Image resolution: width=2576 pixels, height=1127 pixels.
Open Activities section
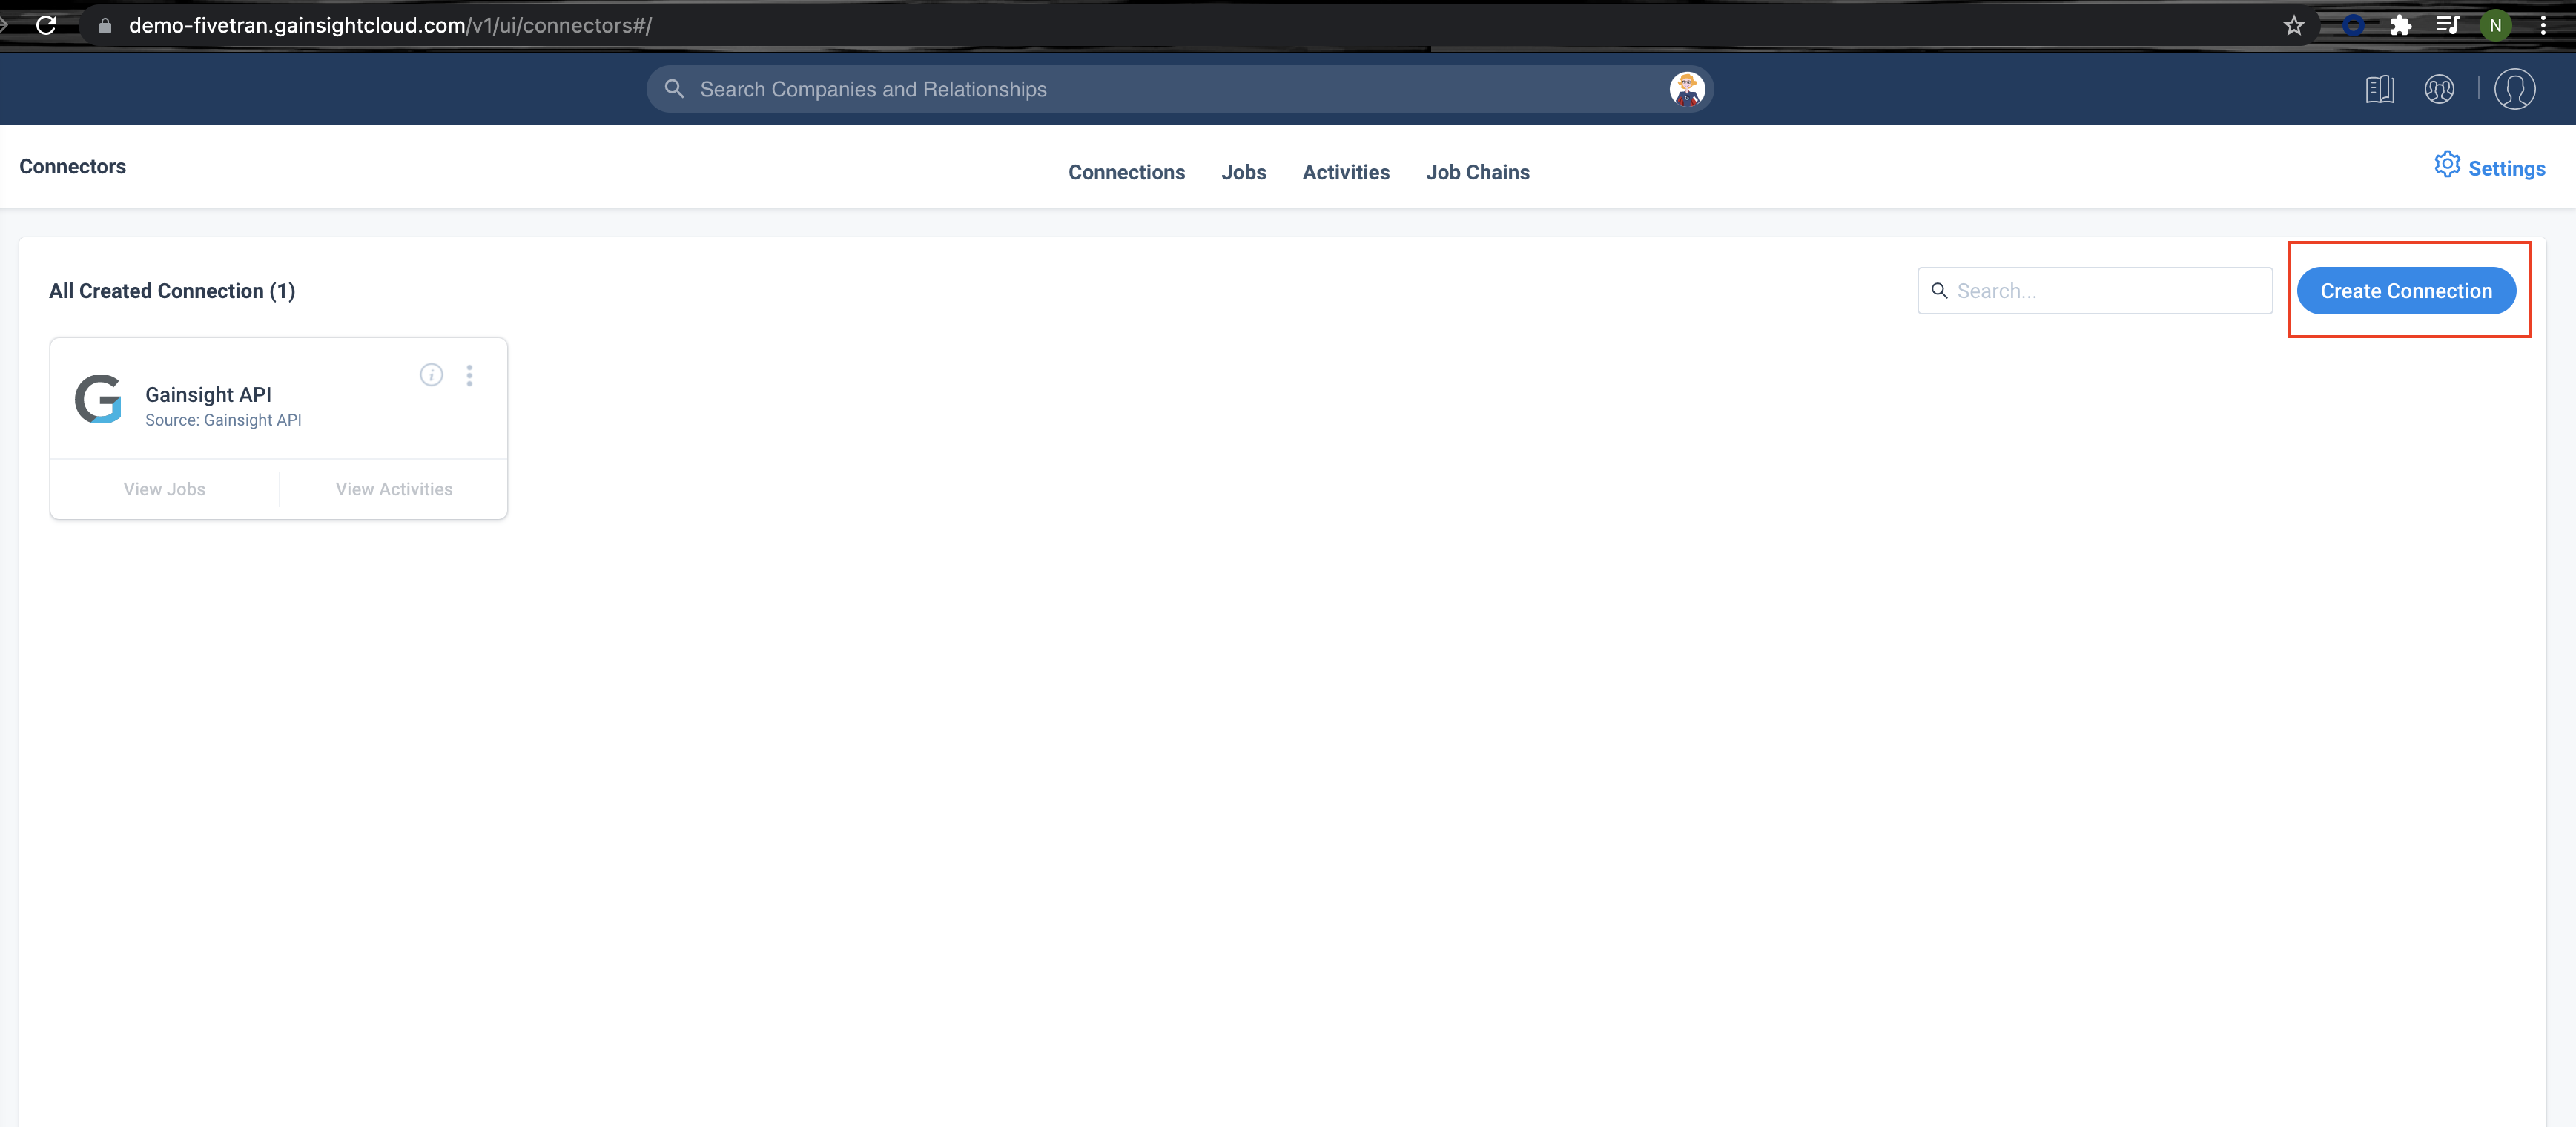[x=1346, y=171]
